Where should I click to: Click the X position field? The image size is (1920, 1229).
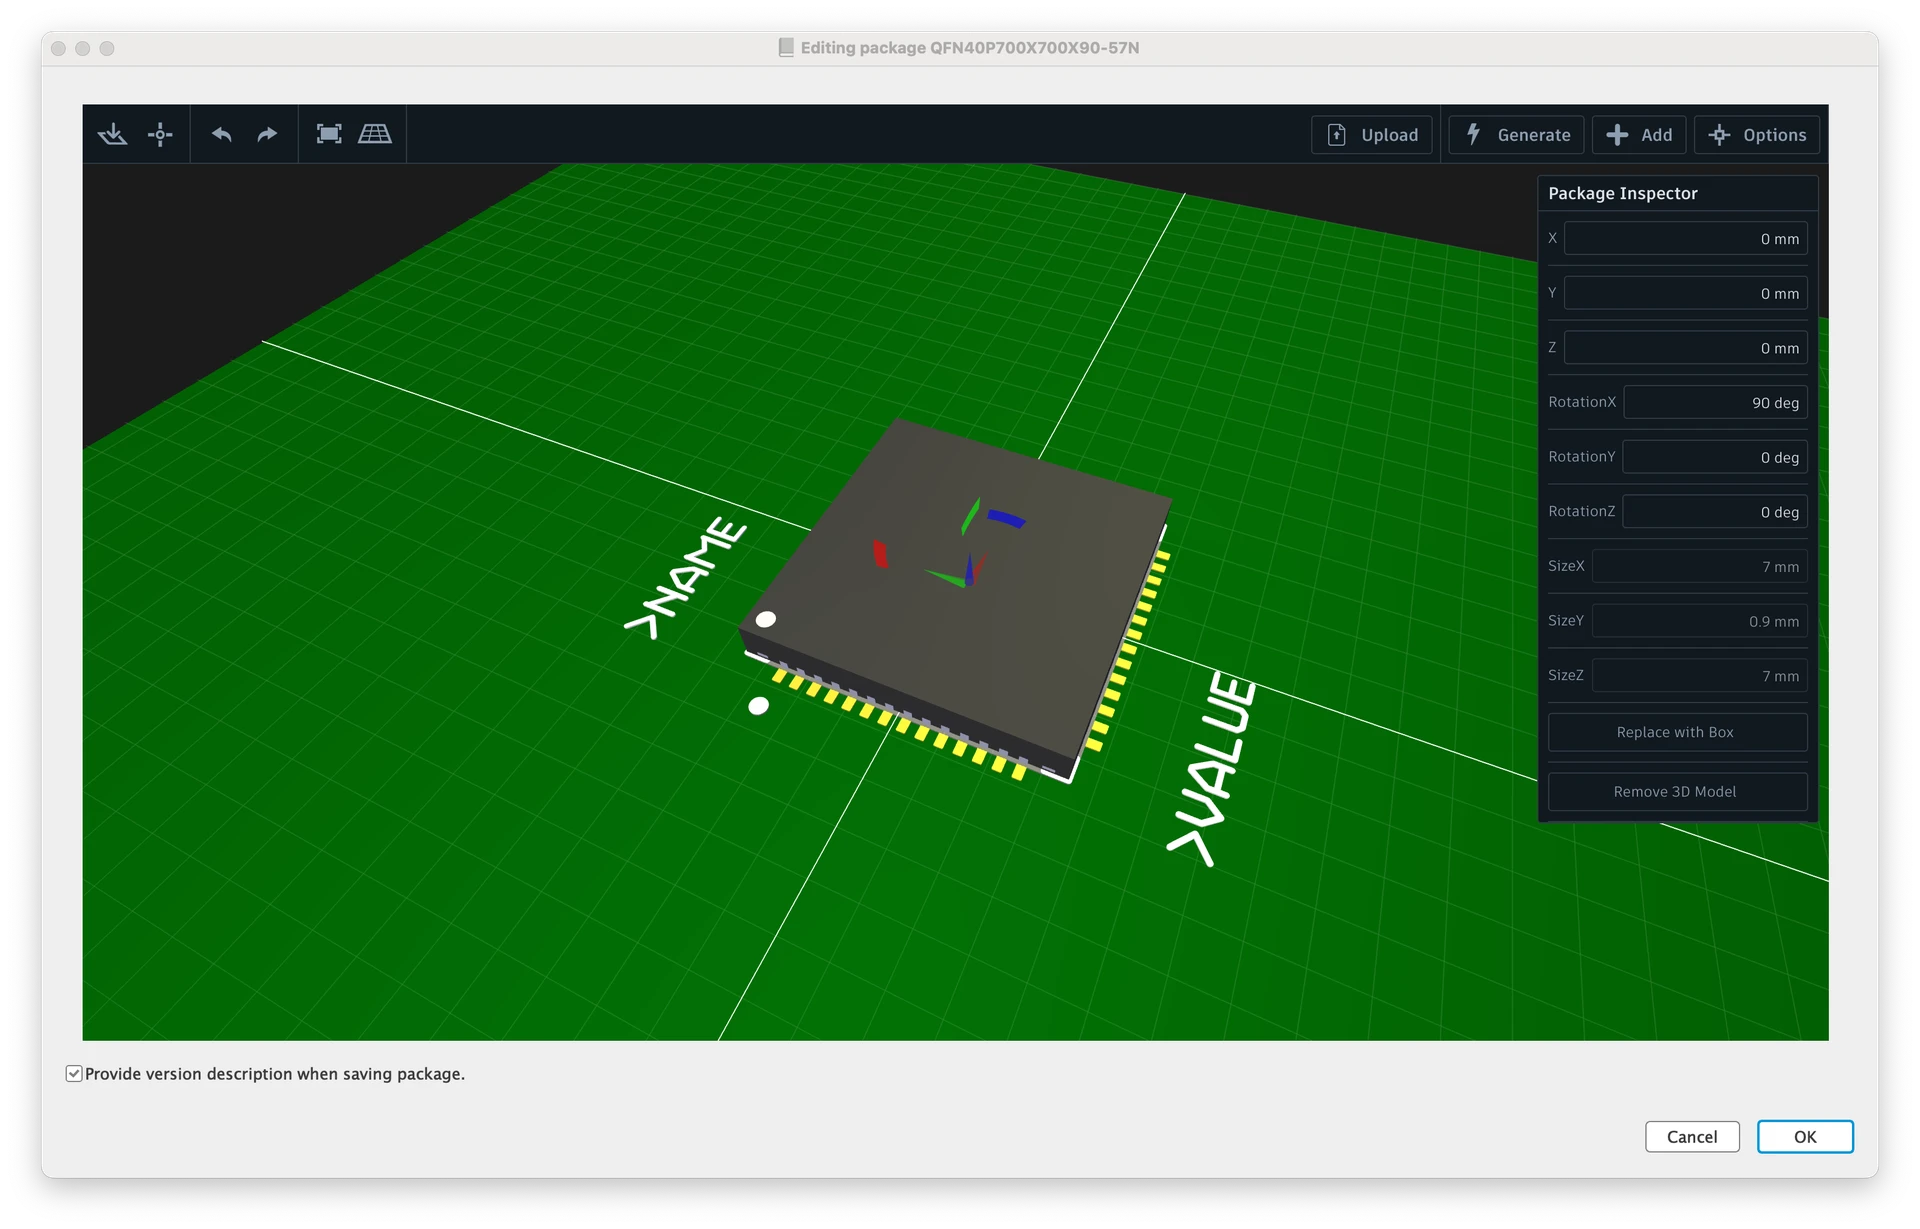tap(1685, 239)
